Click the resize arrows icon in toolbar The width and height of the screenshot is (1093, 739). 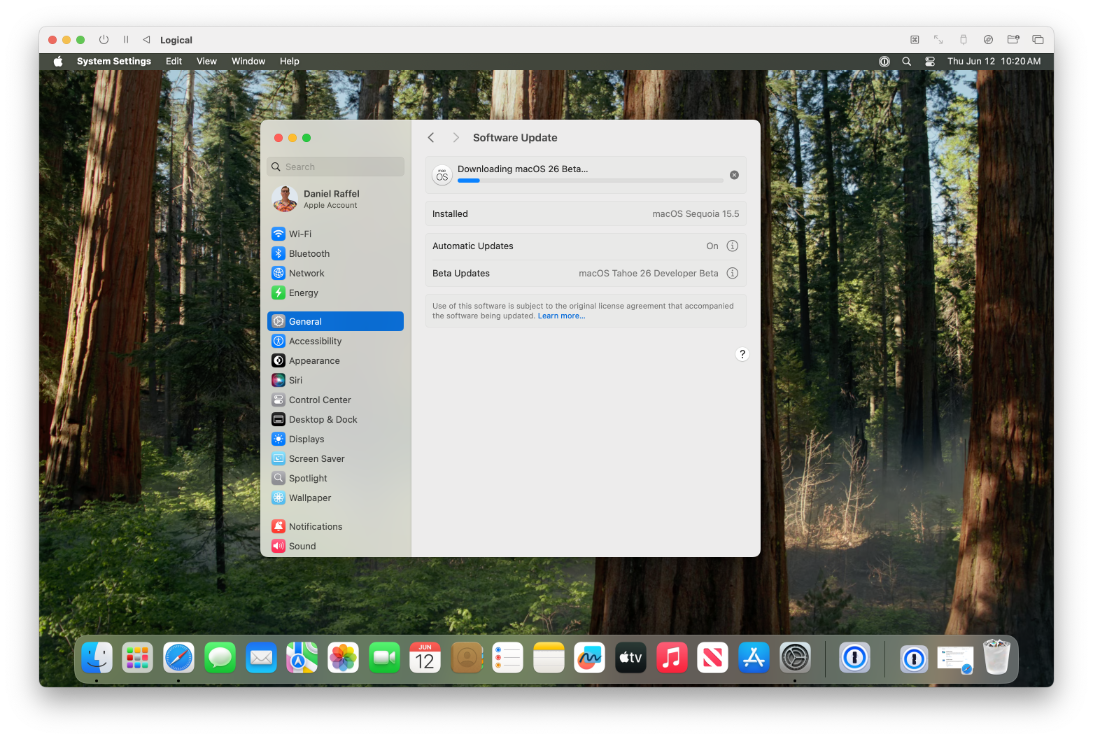click(x=938, y=40)
